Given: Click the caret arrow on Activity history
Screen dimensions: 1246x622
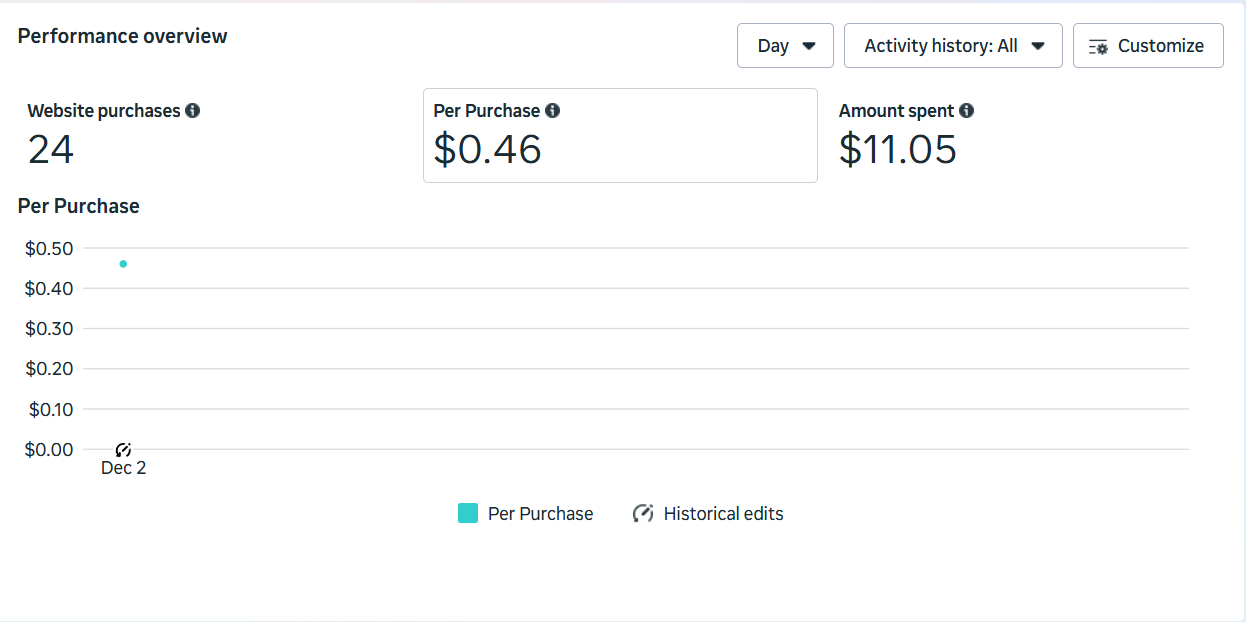Looking at the screenshot, I should pyautogui.click(x=1038, y=46).
